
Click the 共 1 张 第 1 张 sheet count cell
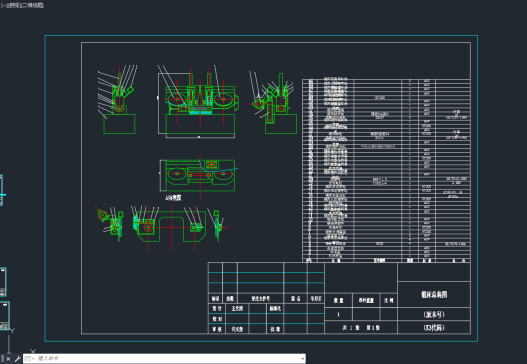361,327
